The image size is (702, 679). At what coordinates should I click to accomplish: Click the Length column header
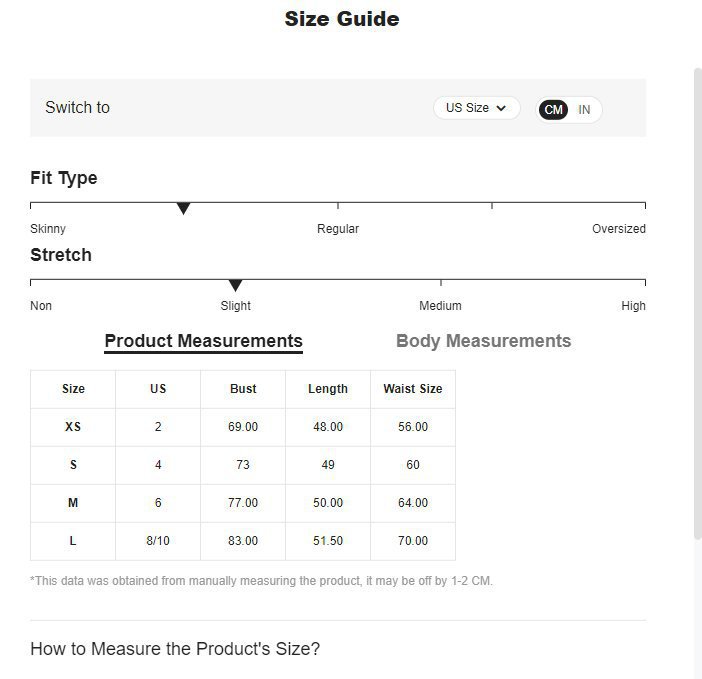click(x=328, y=389)
